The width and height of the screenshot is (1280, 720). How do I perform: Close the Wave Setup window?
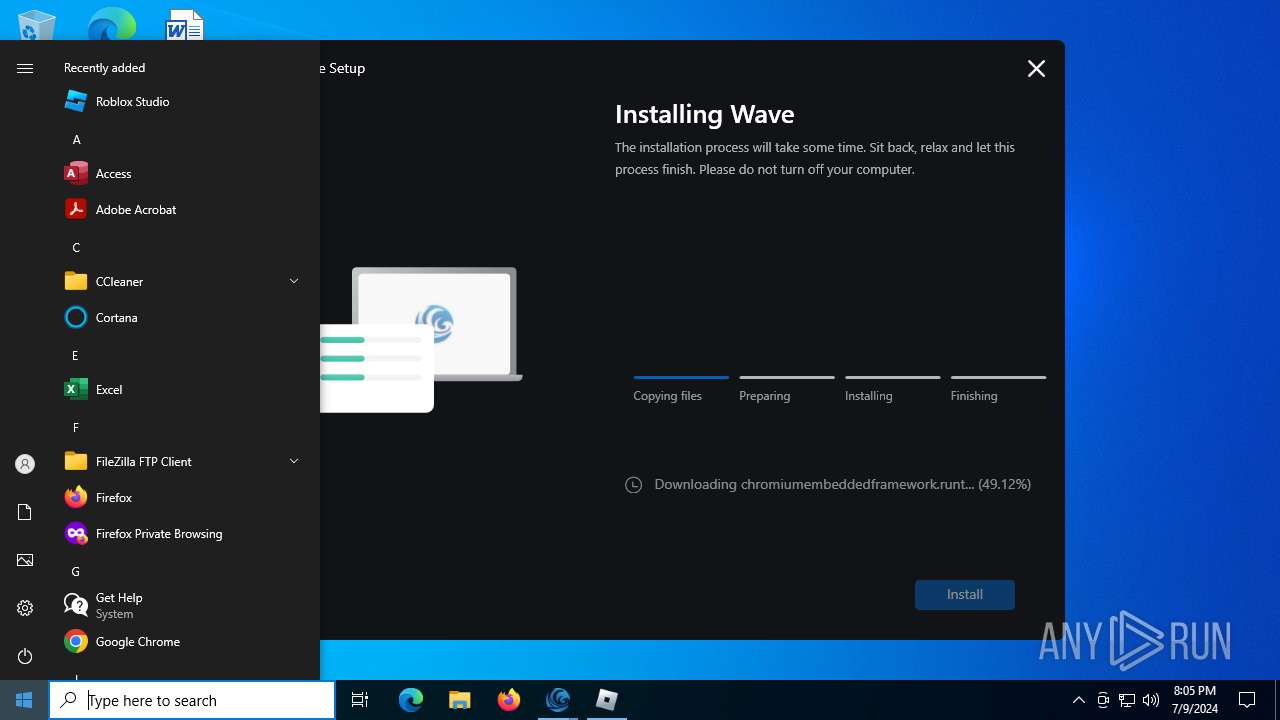point(1036,68)
